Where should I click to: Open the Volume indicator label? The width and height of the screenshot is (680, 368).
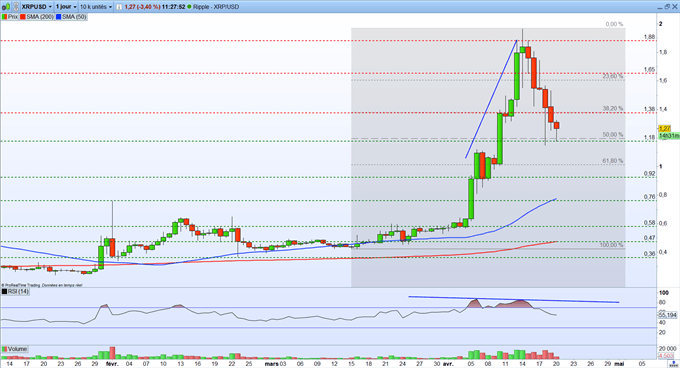click(17, 349)
